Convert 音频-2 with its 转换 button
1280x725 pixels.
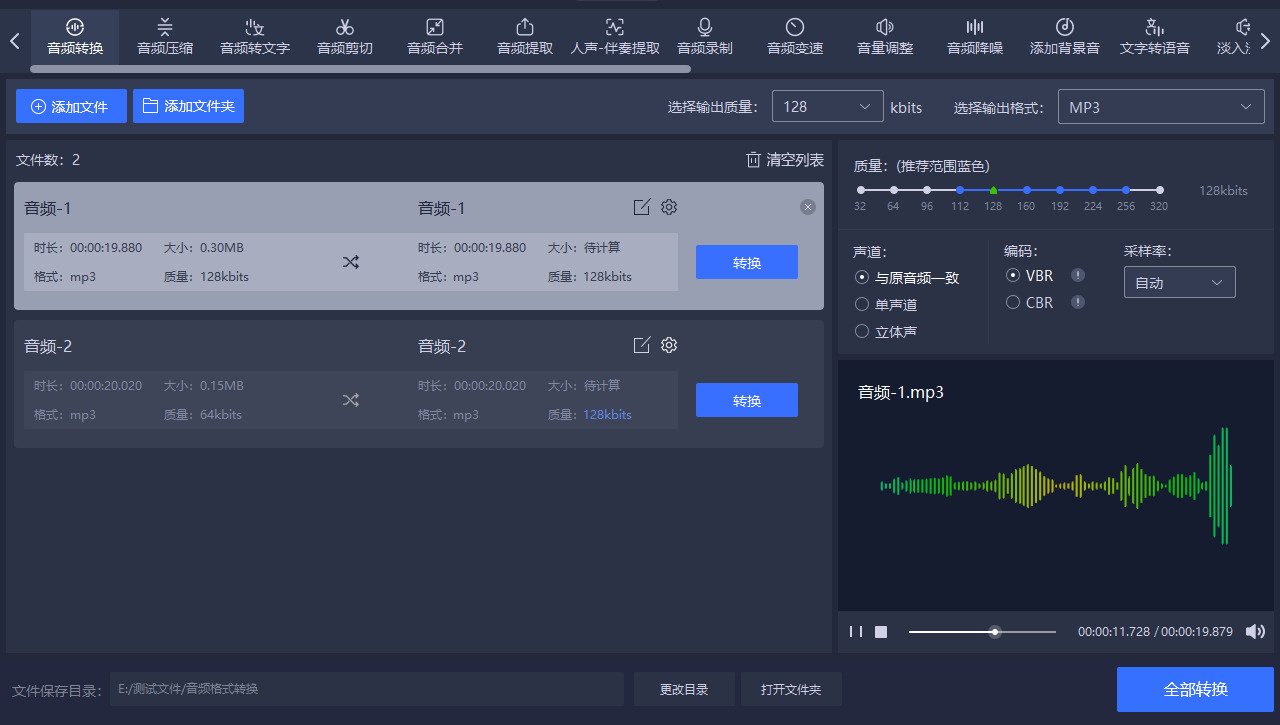point(747,400)
